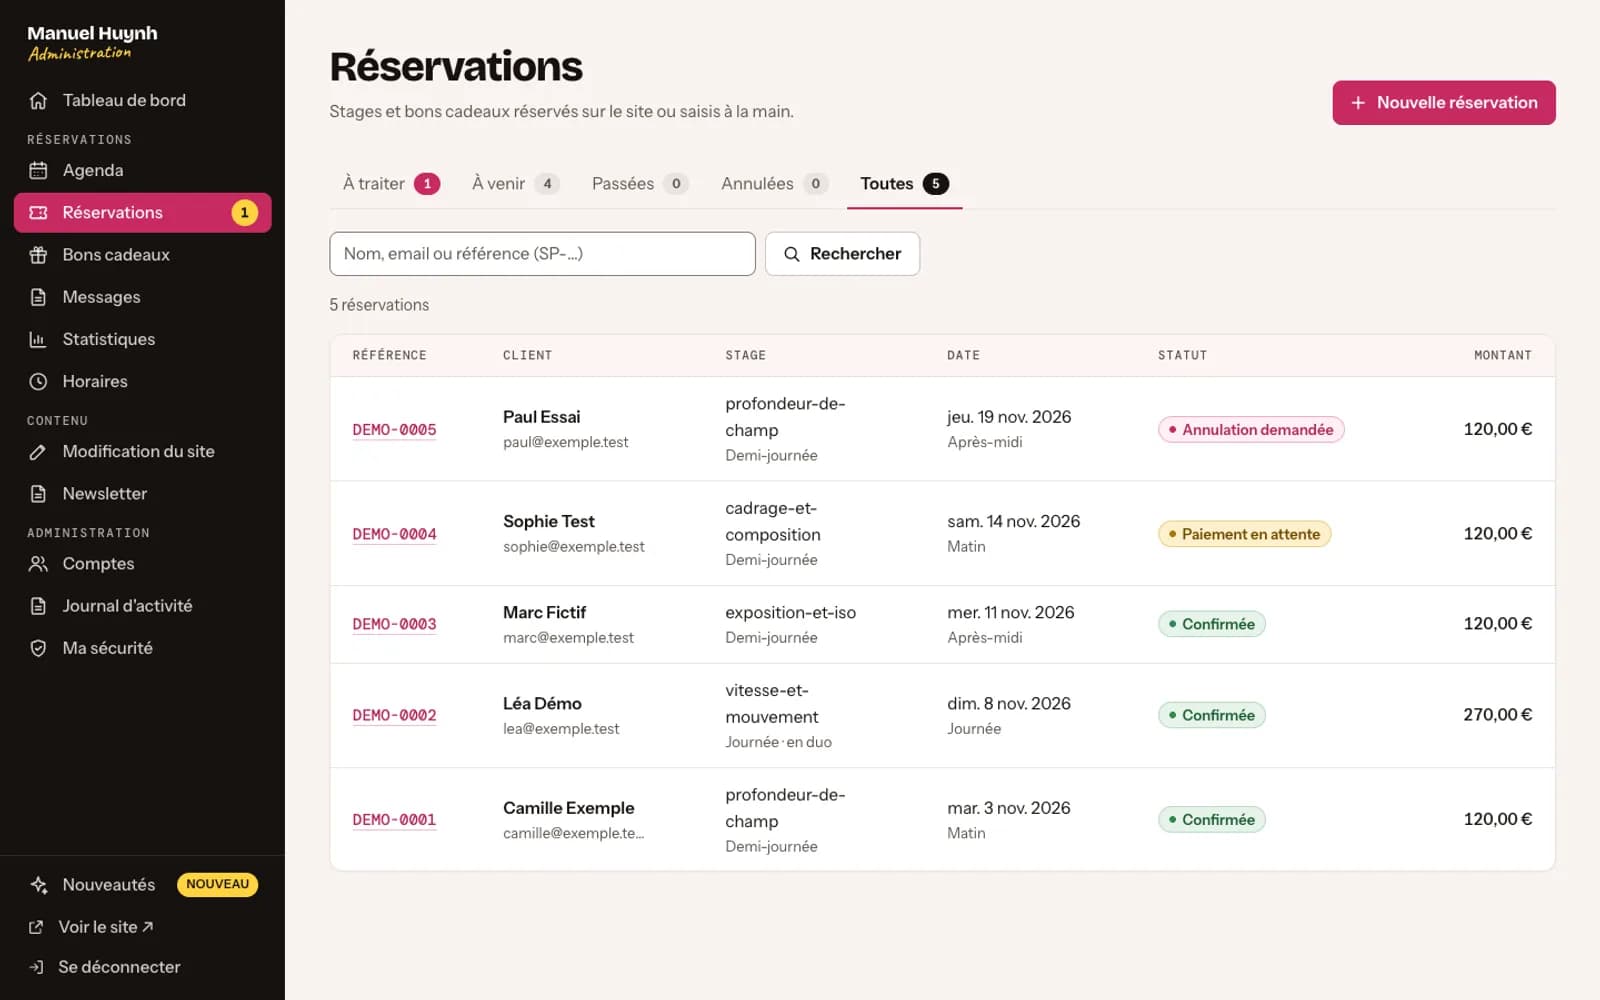Click the sparkle icon beside Nouveautés
Viewport: 1600px width, 1000px height.
pyautogui.click(x=38, y=885)
